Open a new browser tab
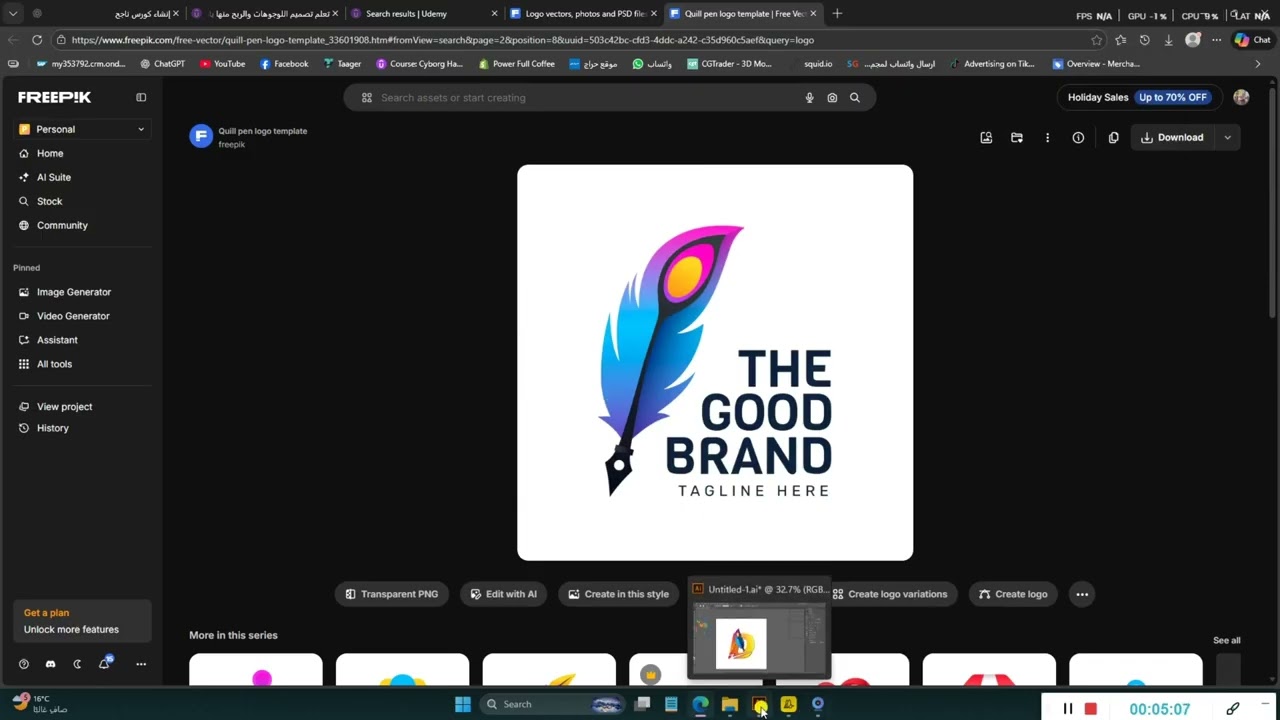This screenshot has height=720, width=1280. (837, 14)
